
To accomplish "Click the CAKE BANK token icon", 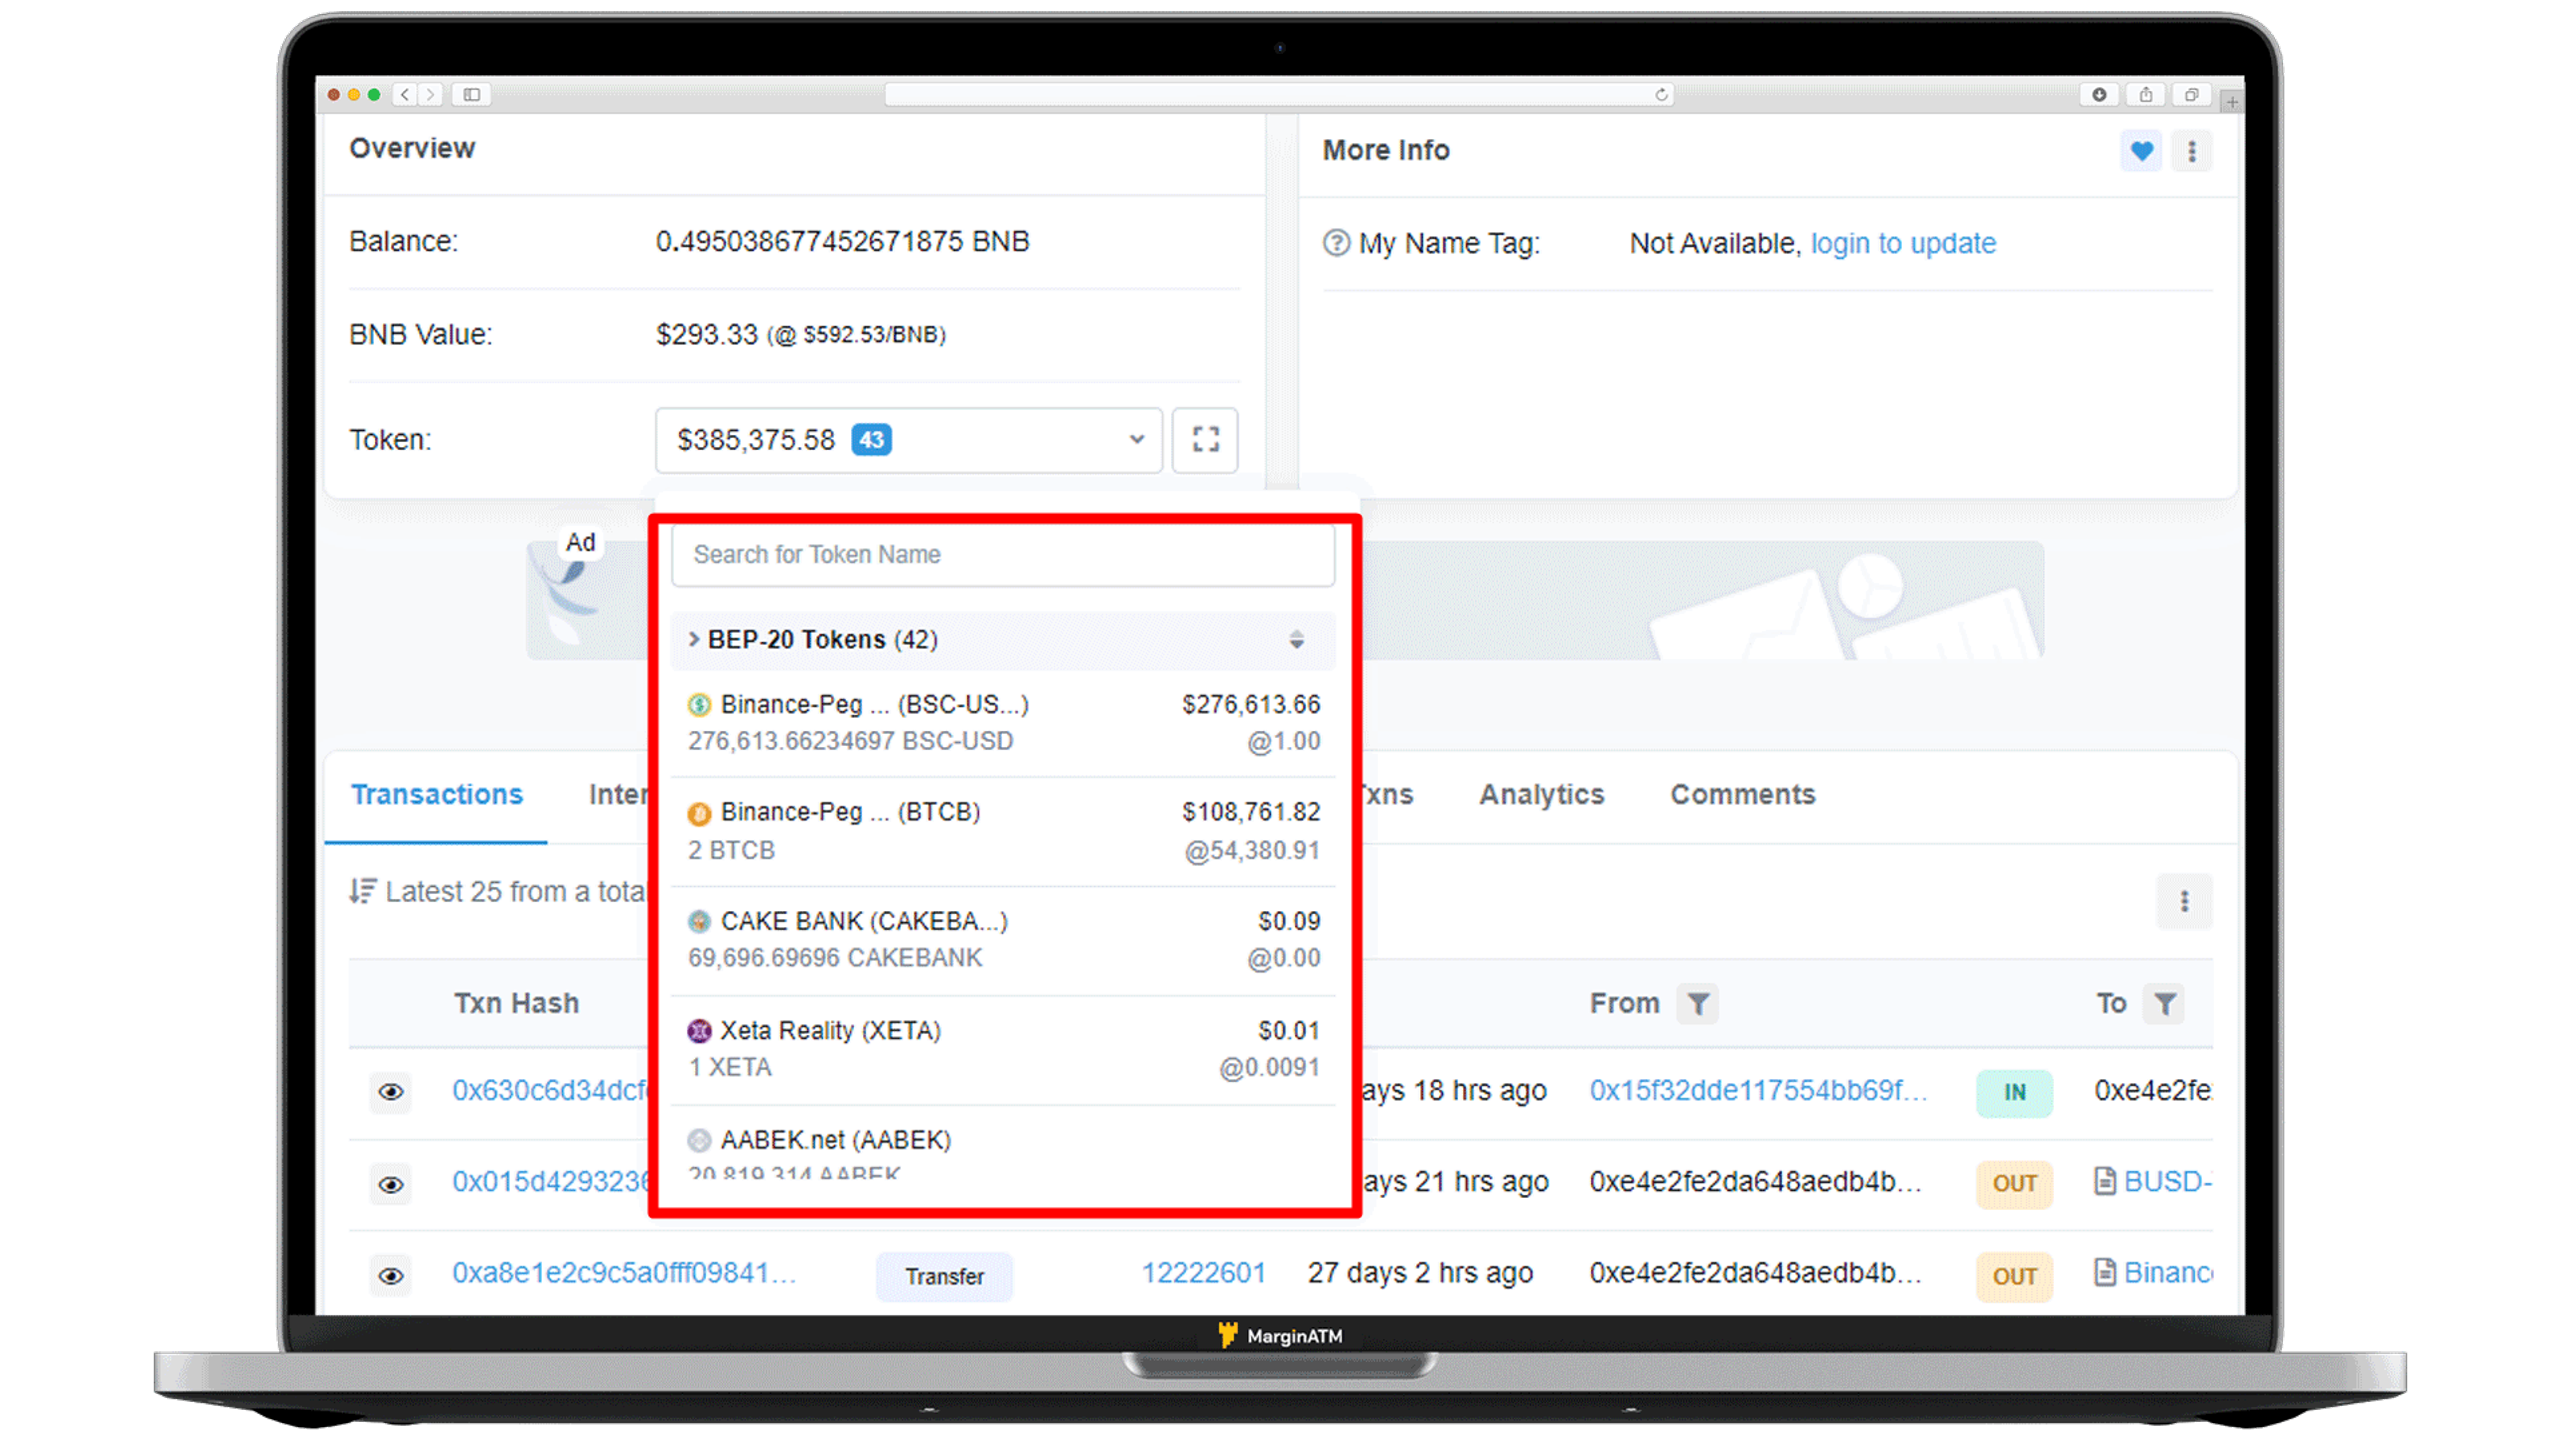I will click(x=699, y=921).
